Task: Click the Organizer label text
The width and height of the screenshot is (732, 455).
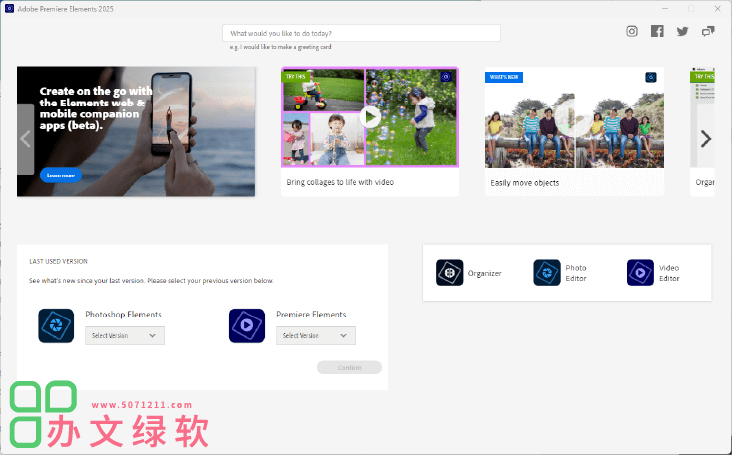Action: tap(485, 273)
